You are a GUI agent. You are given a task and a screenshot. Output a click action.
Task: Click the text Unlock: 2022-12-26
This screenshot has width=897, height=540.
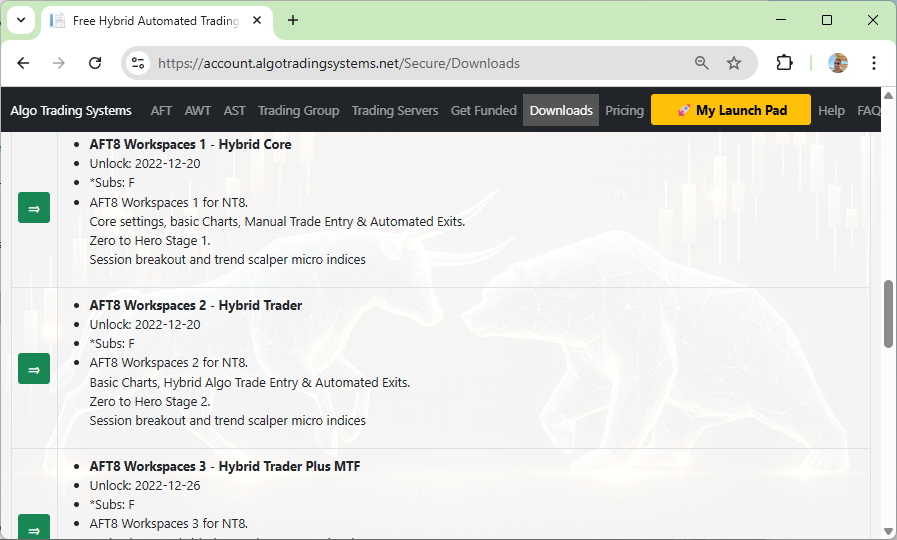click(145, 486)
